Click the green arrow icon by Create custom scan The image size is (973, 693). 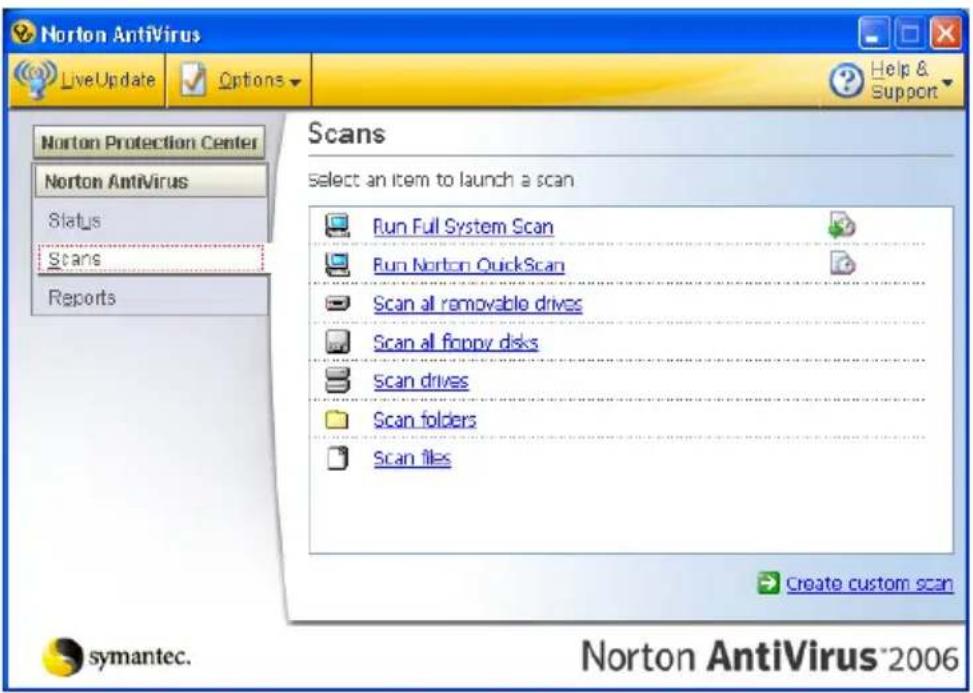[x=768, y=583]
